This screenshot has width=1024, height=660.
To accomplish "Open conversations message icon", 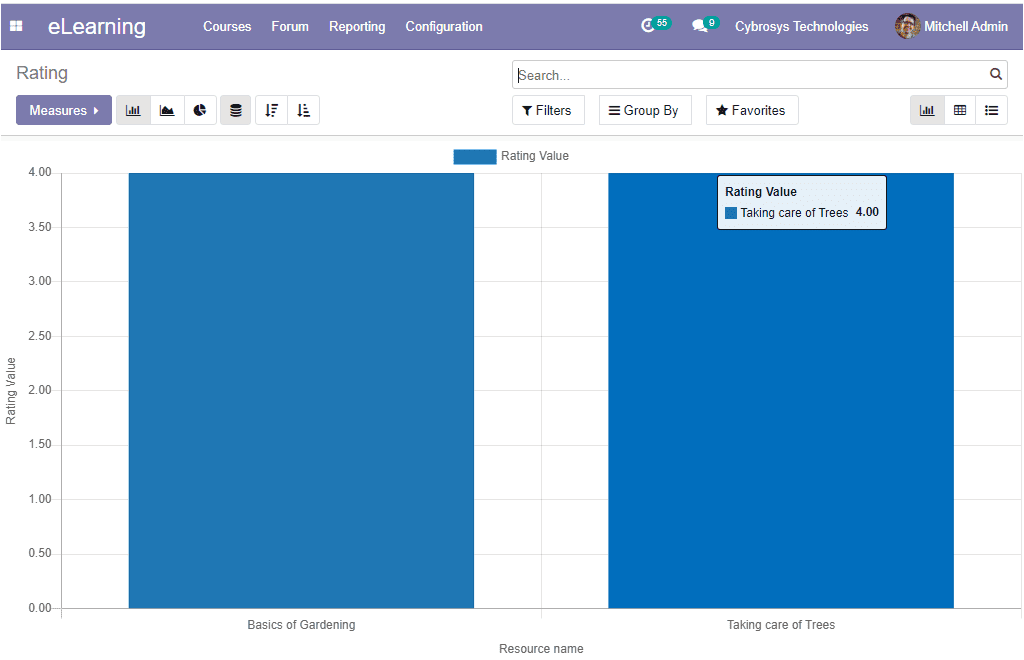I will pyautogui.click(x=699, y=26).
